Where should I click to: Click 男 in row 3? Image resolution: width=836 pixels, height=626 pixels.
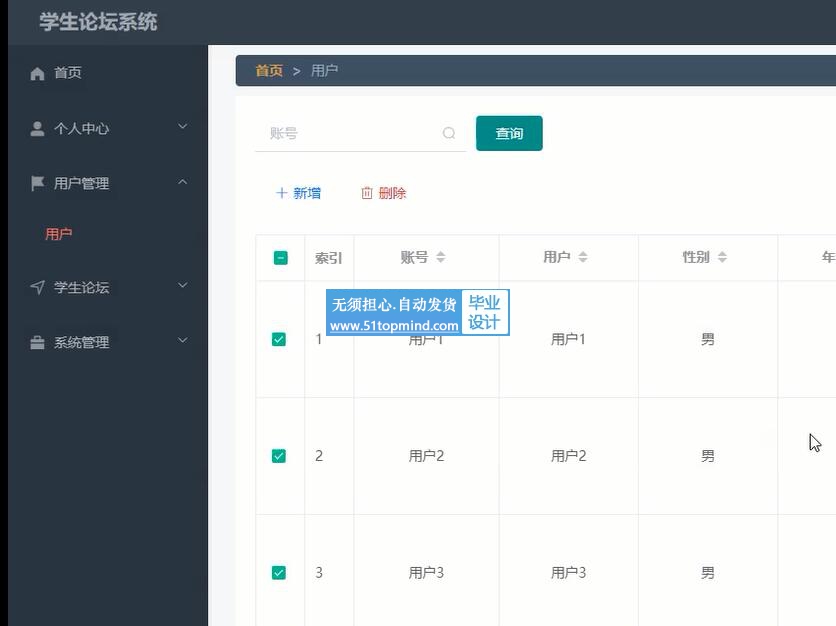coord(708,573)
